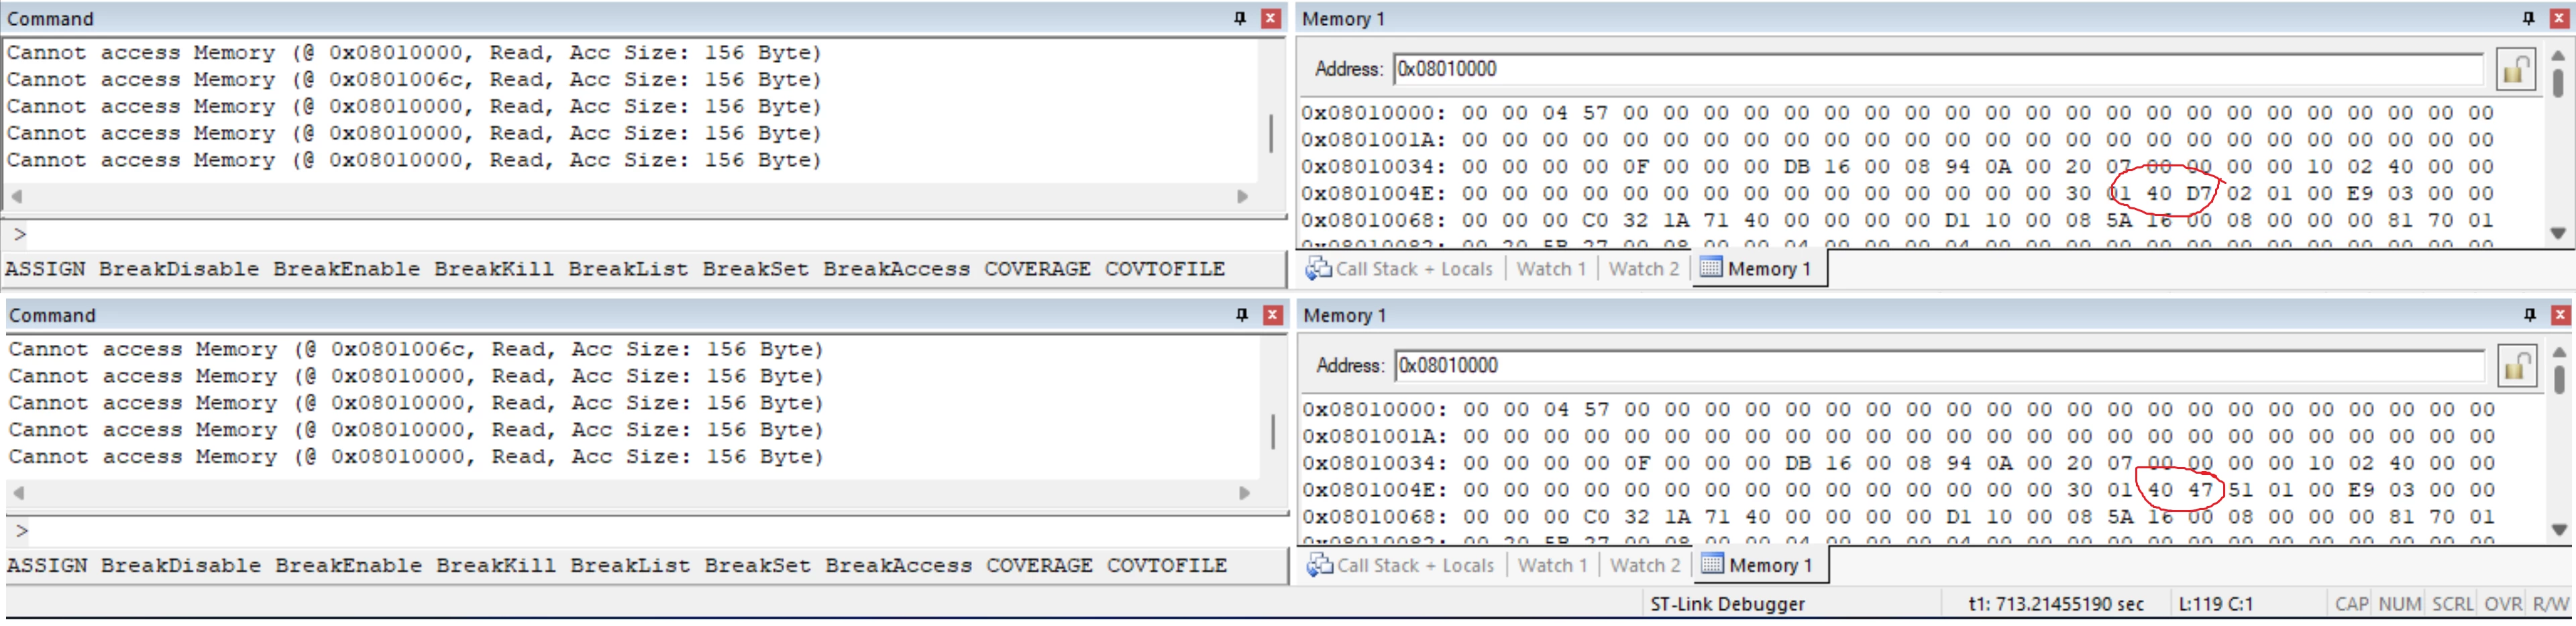Open Call Stack + Locals tab in upper pane
The image size is (2576, 626).
(x=1400, y=269)
